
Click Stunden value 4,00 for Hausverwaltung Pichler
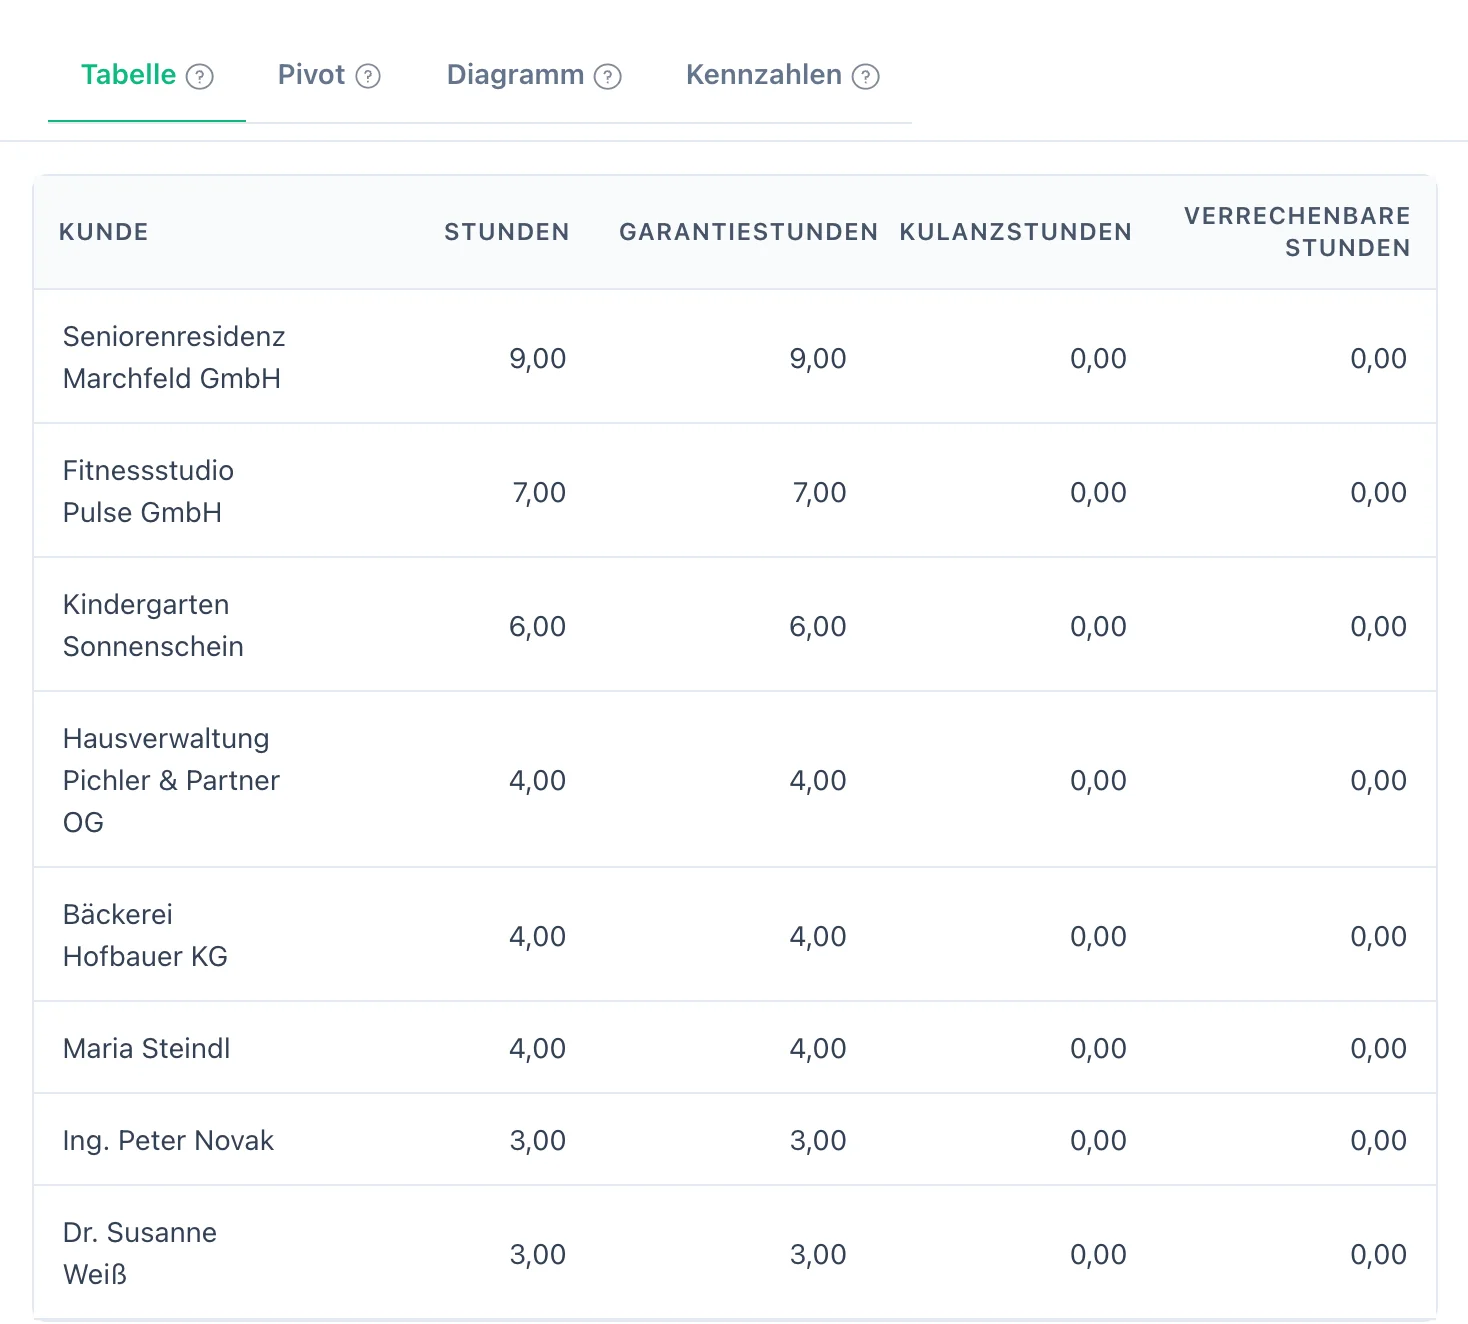[538, 781]
